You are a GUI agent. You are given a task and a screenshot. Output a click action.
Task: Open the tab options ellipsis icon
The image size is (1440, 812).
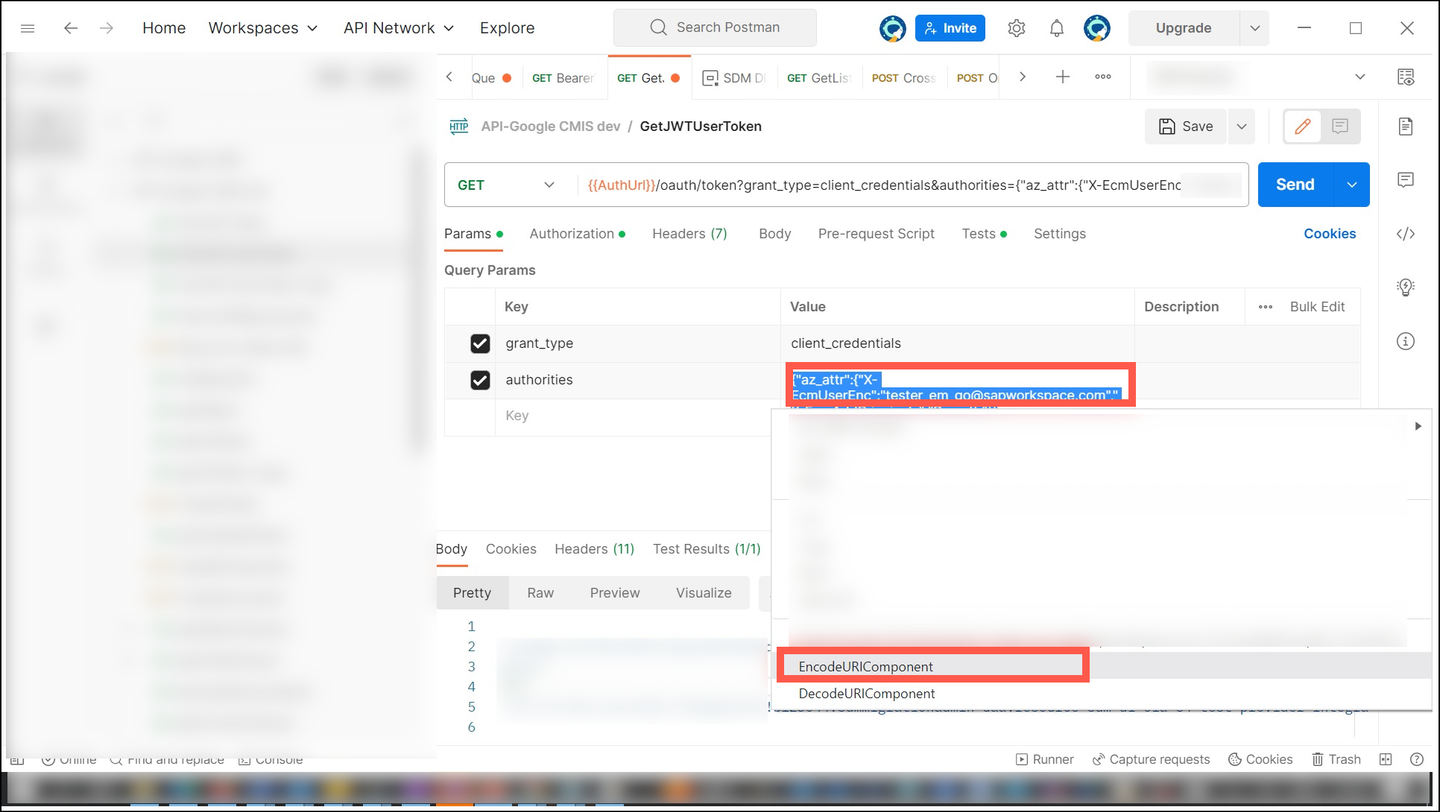pyautogui.click(x=1103, y=77)
